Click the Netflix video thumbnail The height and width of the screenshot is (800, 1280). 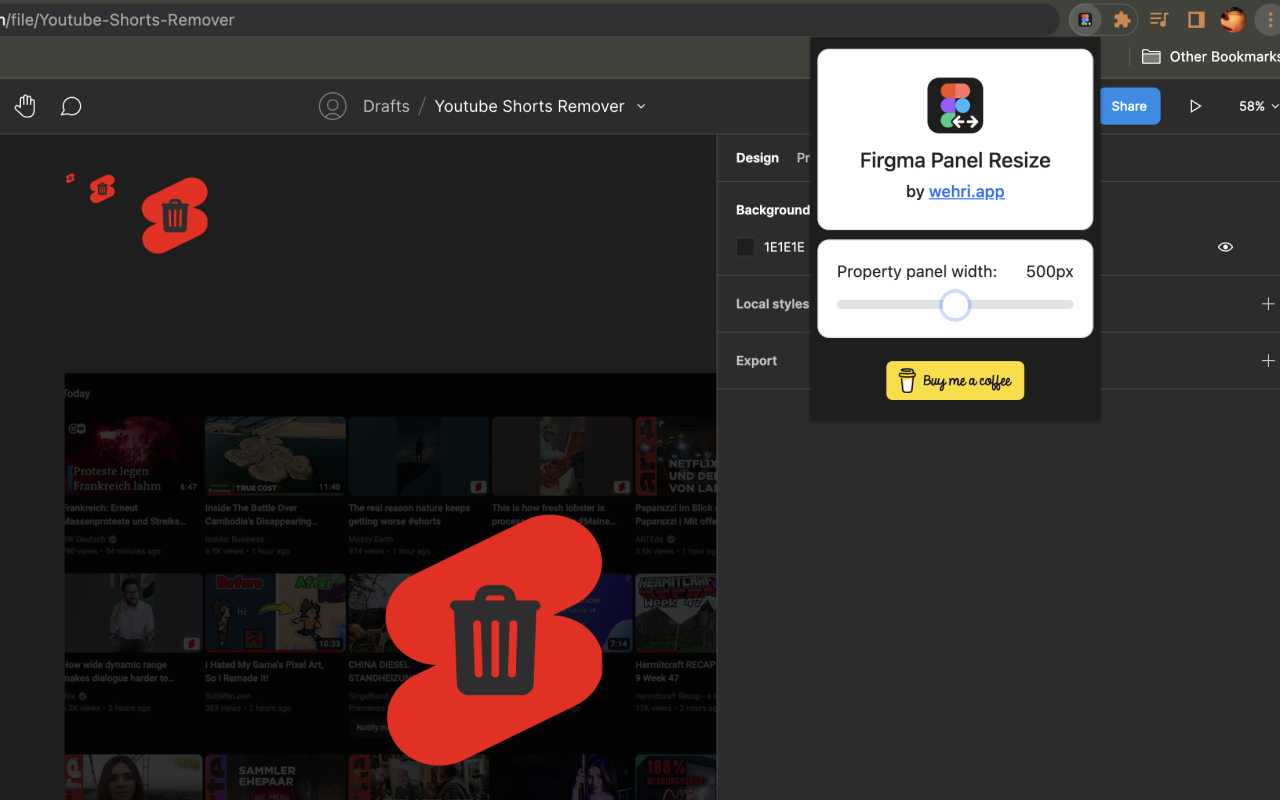pos(676,456)
